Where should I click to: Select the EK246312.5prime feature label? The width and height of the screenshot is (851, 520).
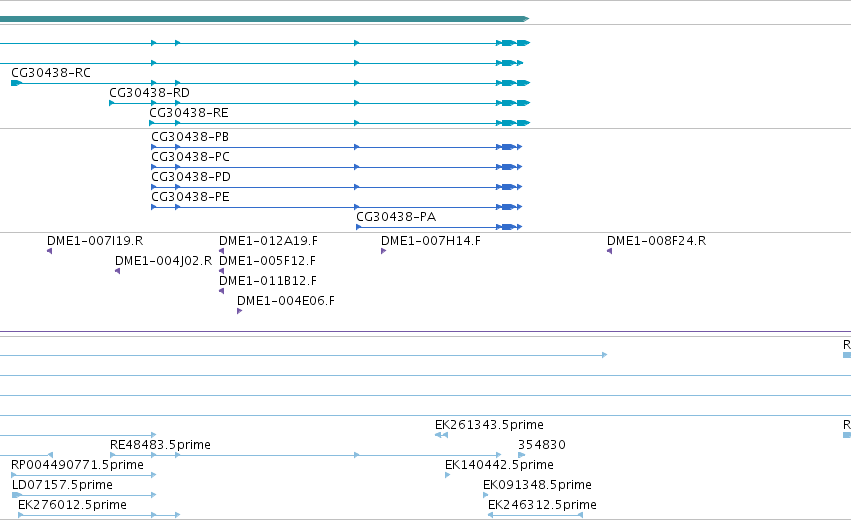coord(542,505)
